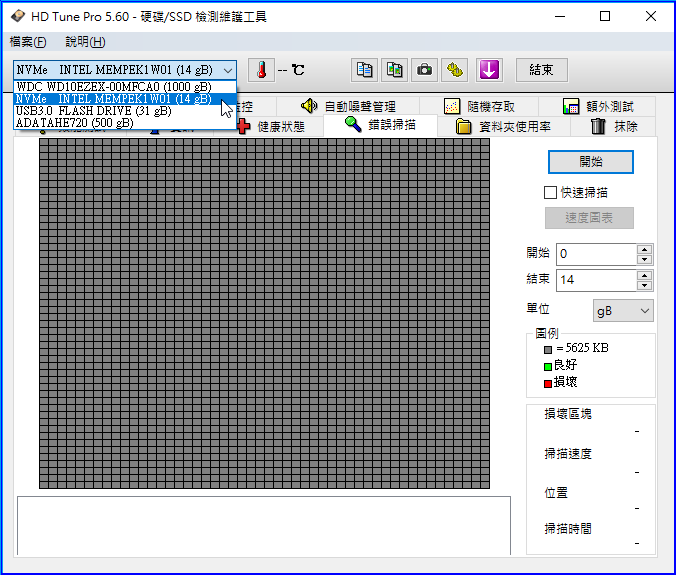
Task: Click the green 良好 legend swatch
Action: (x=548, y=367)
